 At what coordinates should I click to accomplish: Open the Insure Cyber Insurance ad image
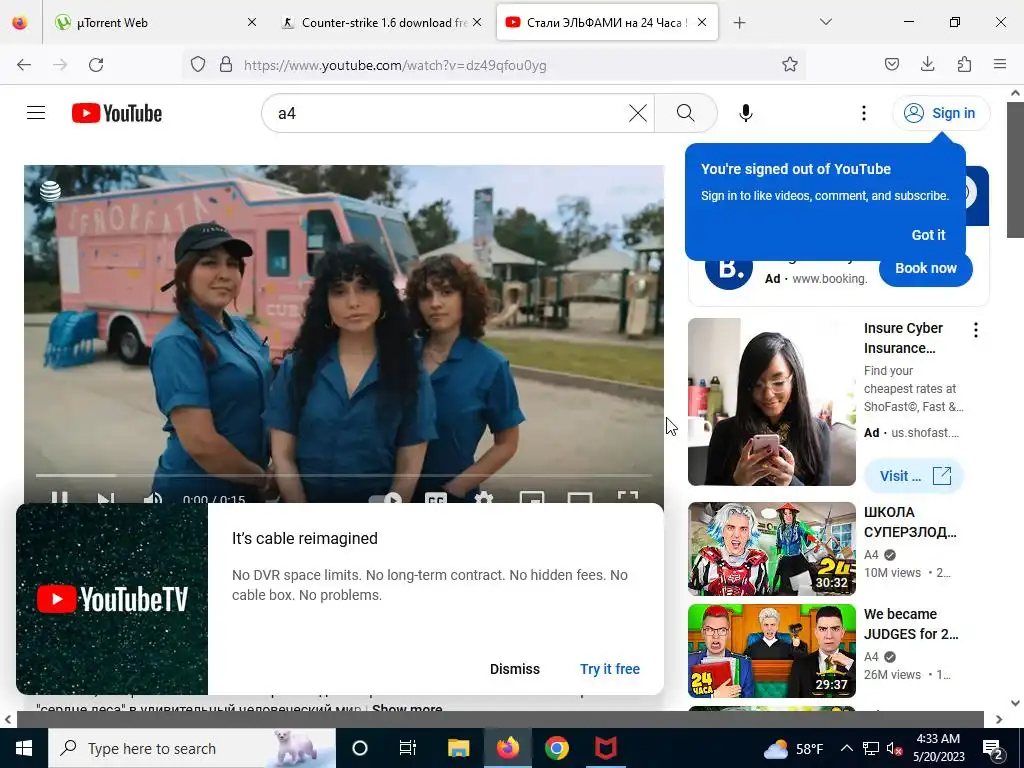pyautogui.click(x=771, y=402)
